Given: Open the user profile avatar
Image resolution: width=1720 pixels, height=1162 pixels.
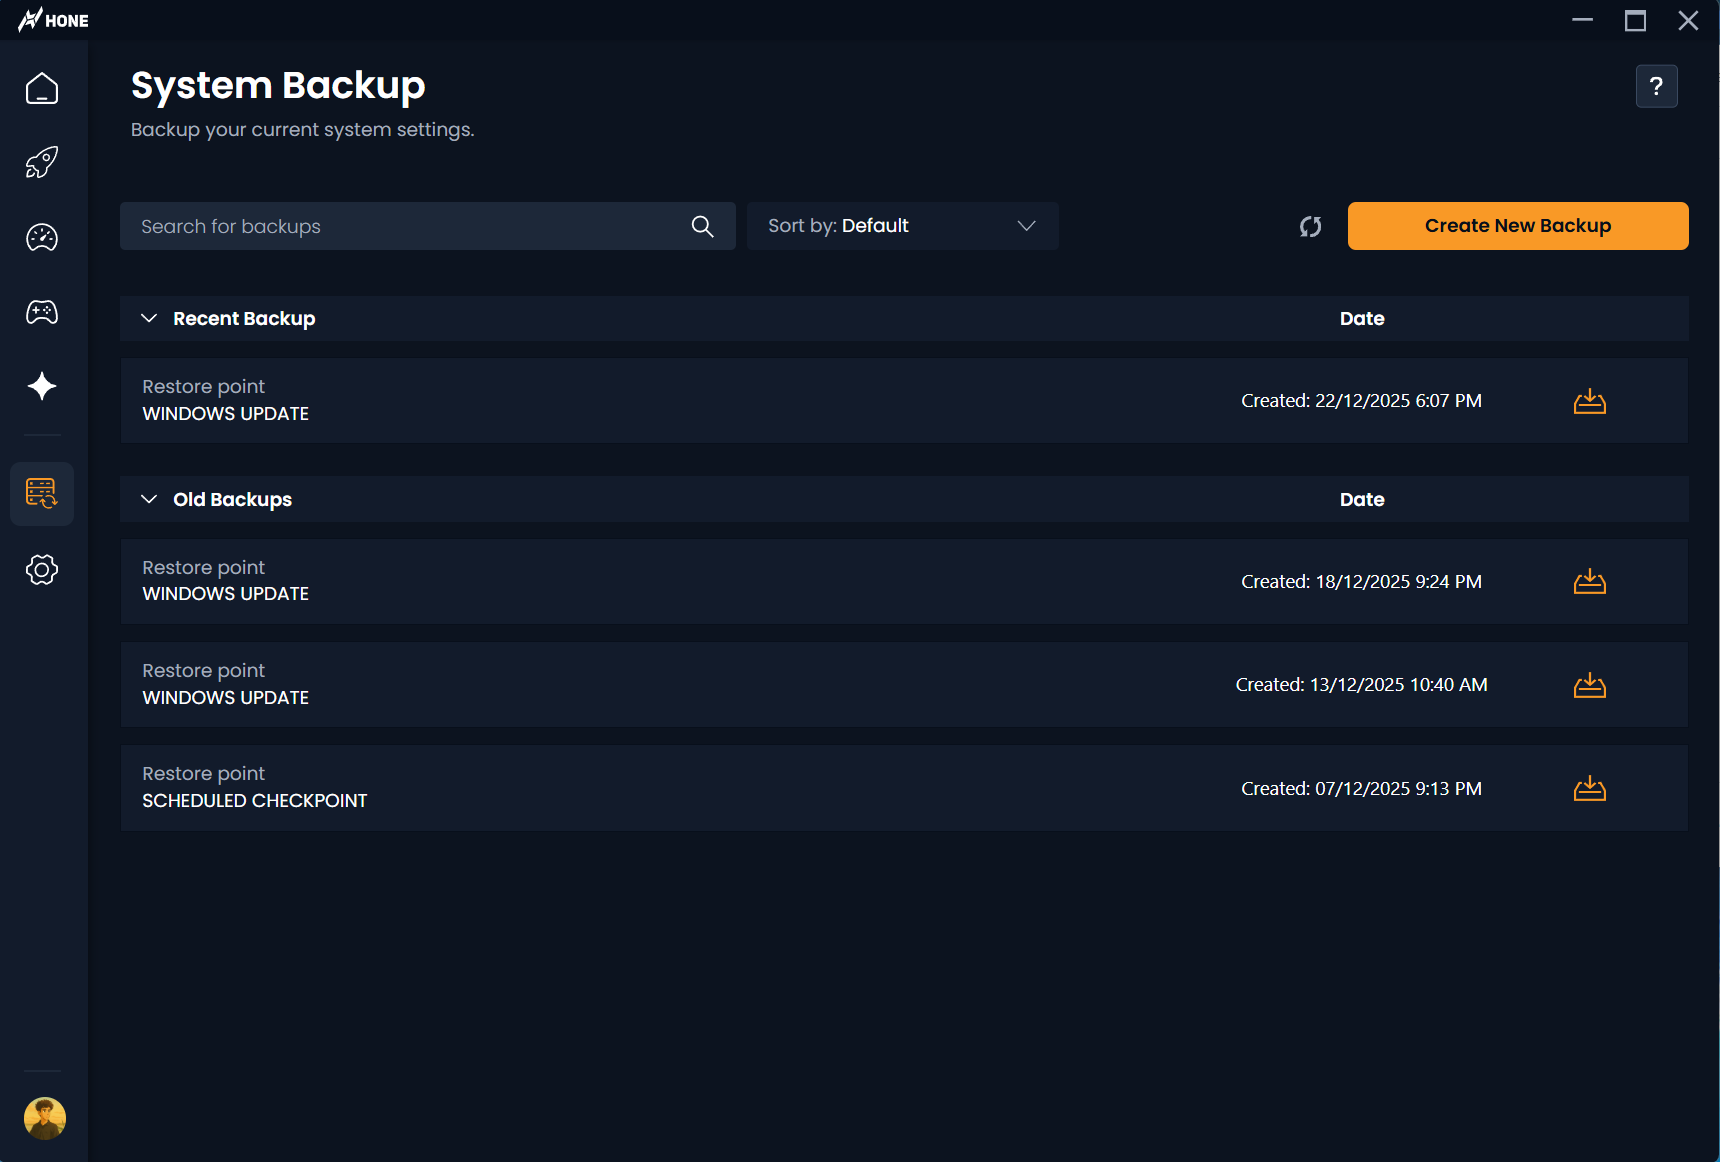Looking at the screenshot, I should tap(44, 1118).
